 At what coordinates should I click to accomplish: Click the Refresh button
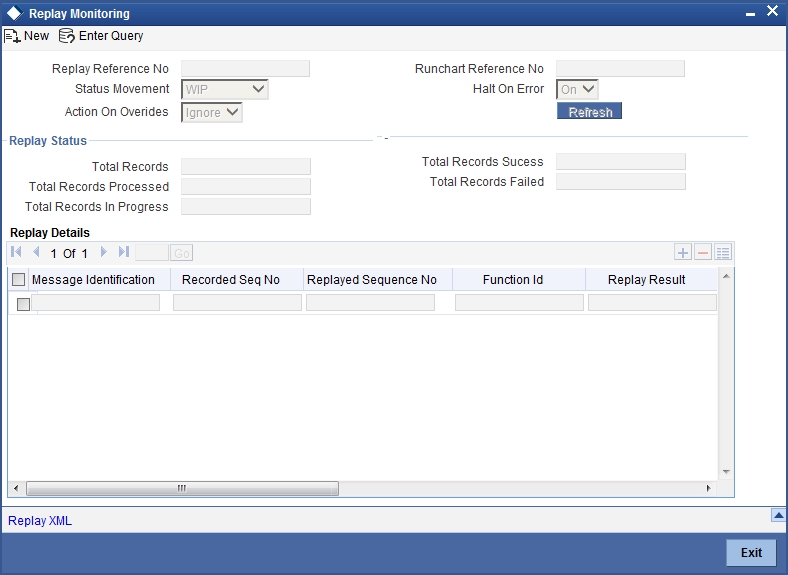[x=589, y=111]
